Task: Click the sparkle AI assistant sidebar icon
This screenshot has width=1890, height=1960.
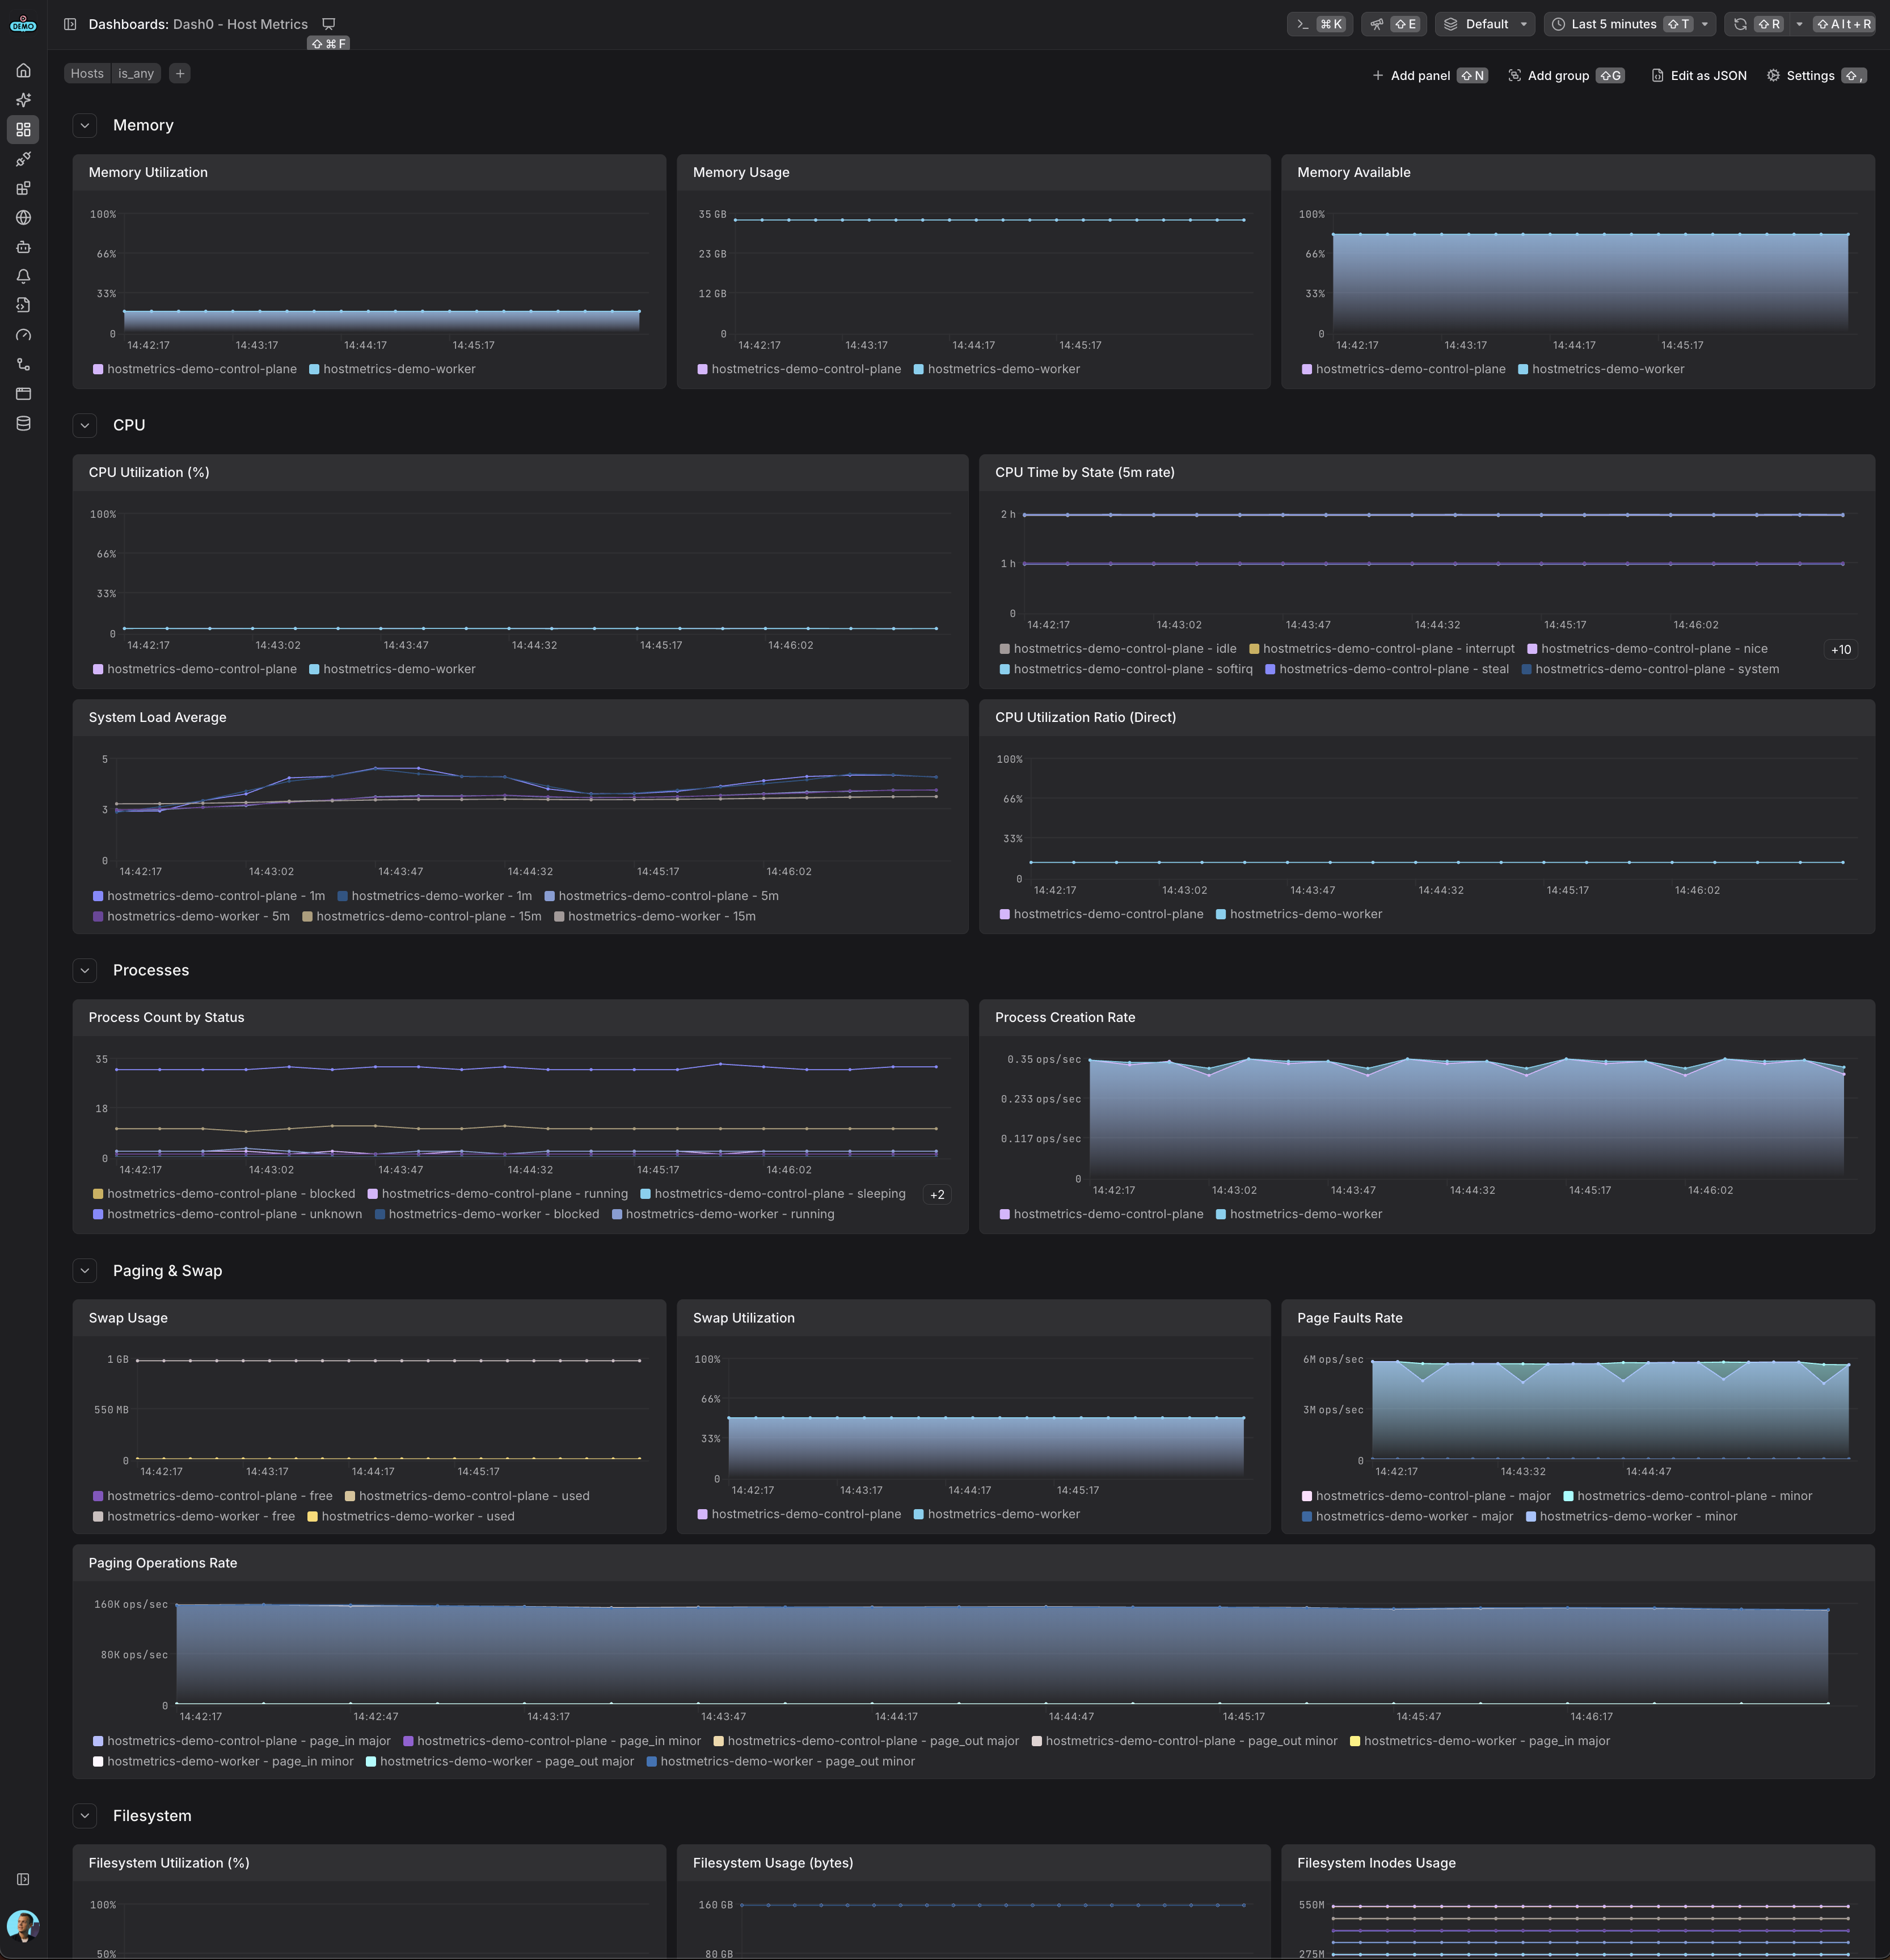Action: click(23, 100)
